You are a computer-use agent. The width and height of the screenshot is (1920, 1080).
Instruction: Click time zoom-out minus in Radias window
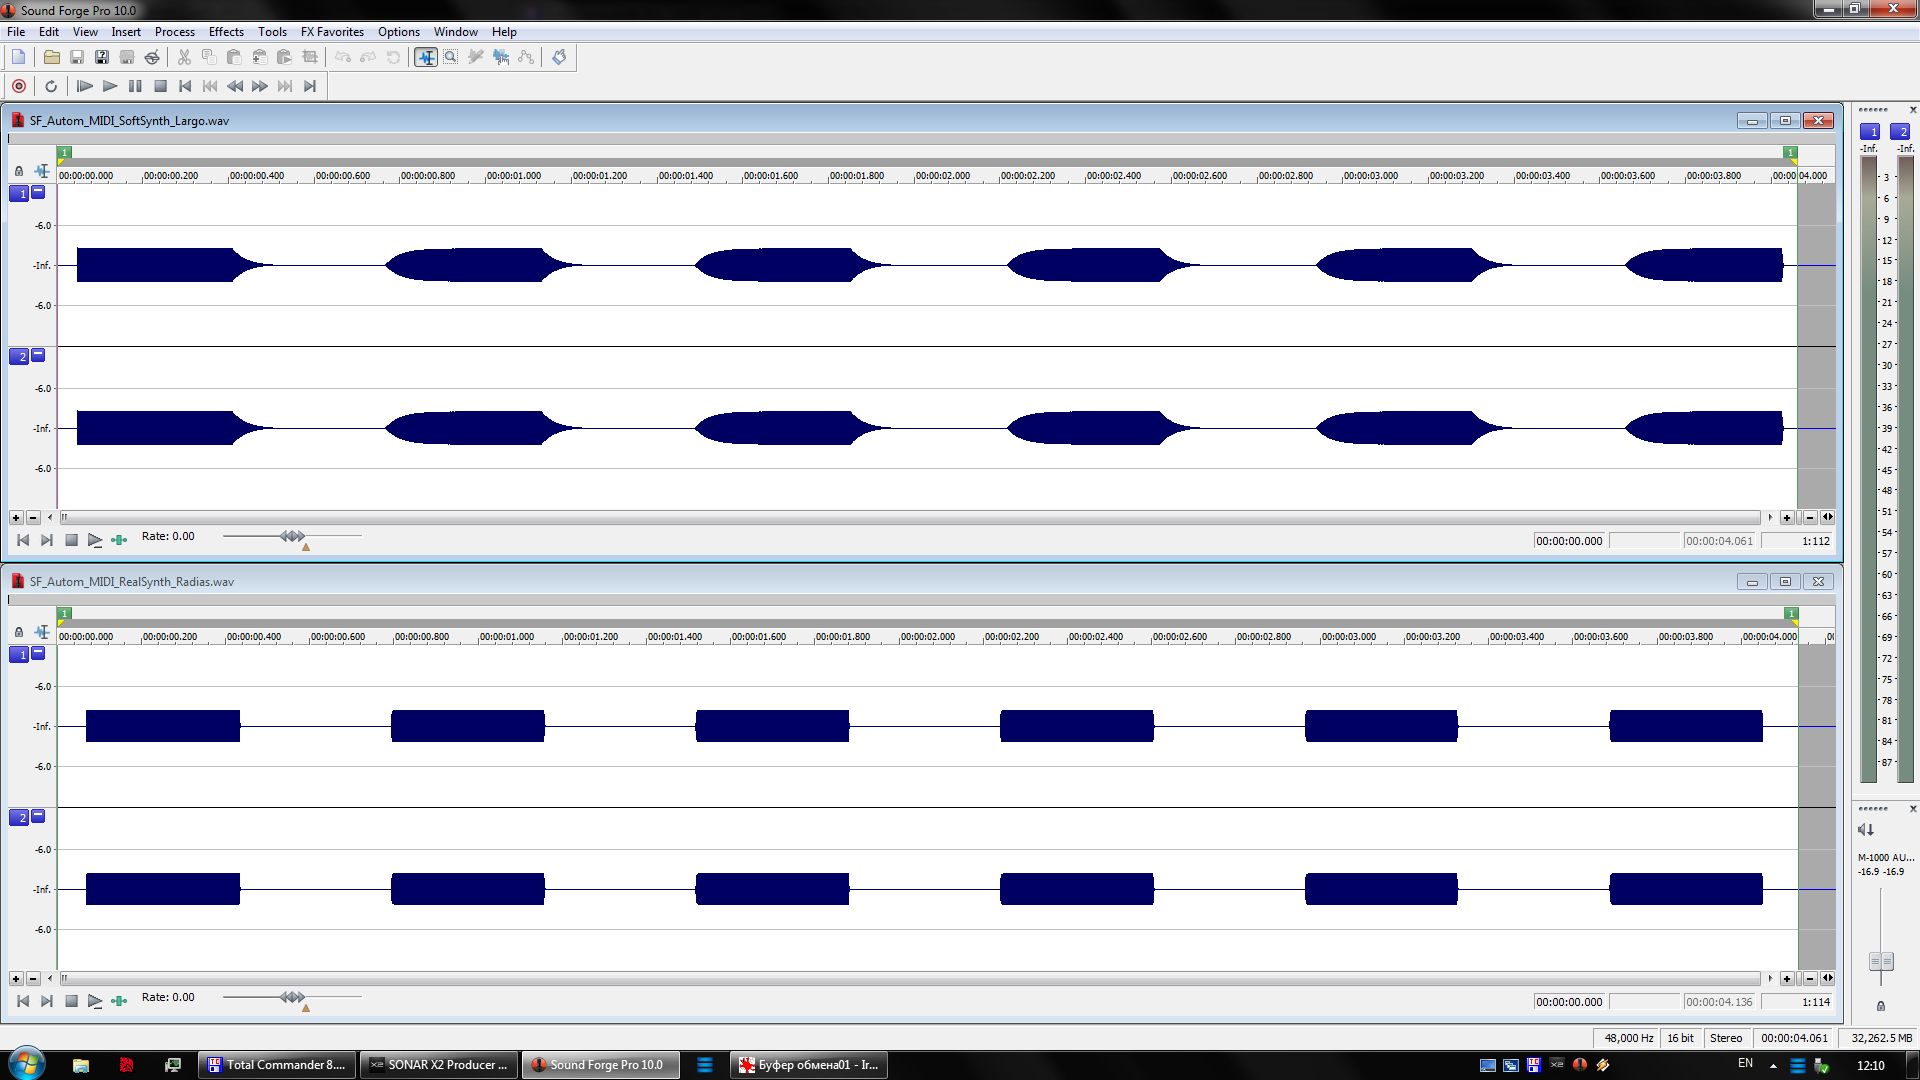1810,979
